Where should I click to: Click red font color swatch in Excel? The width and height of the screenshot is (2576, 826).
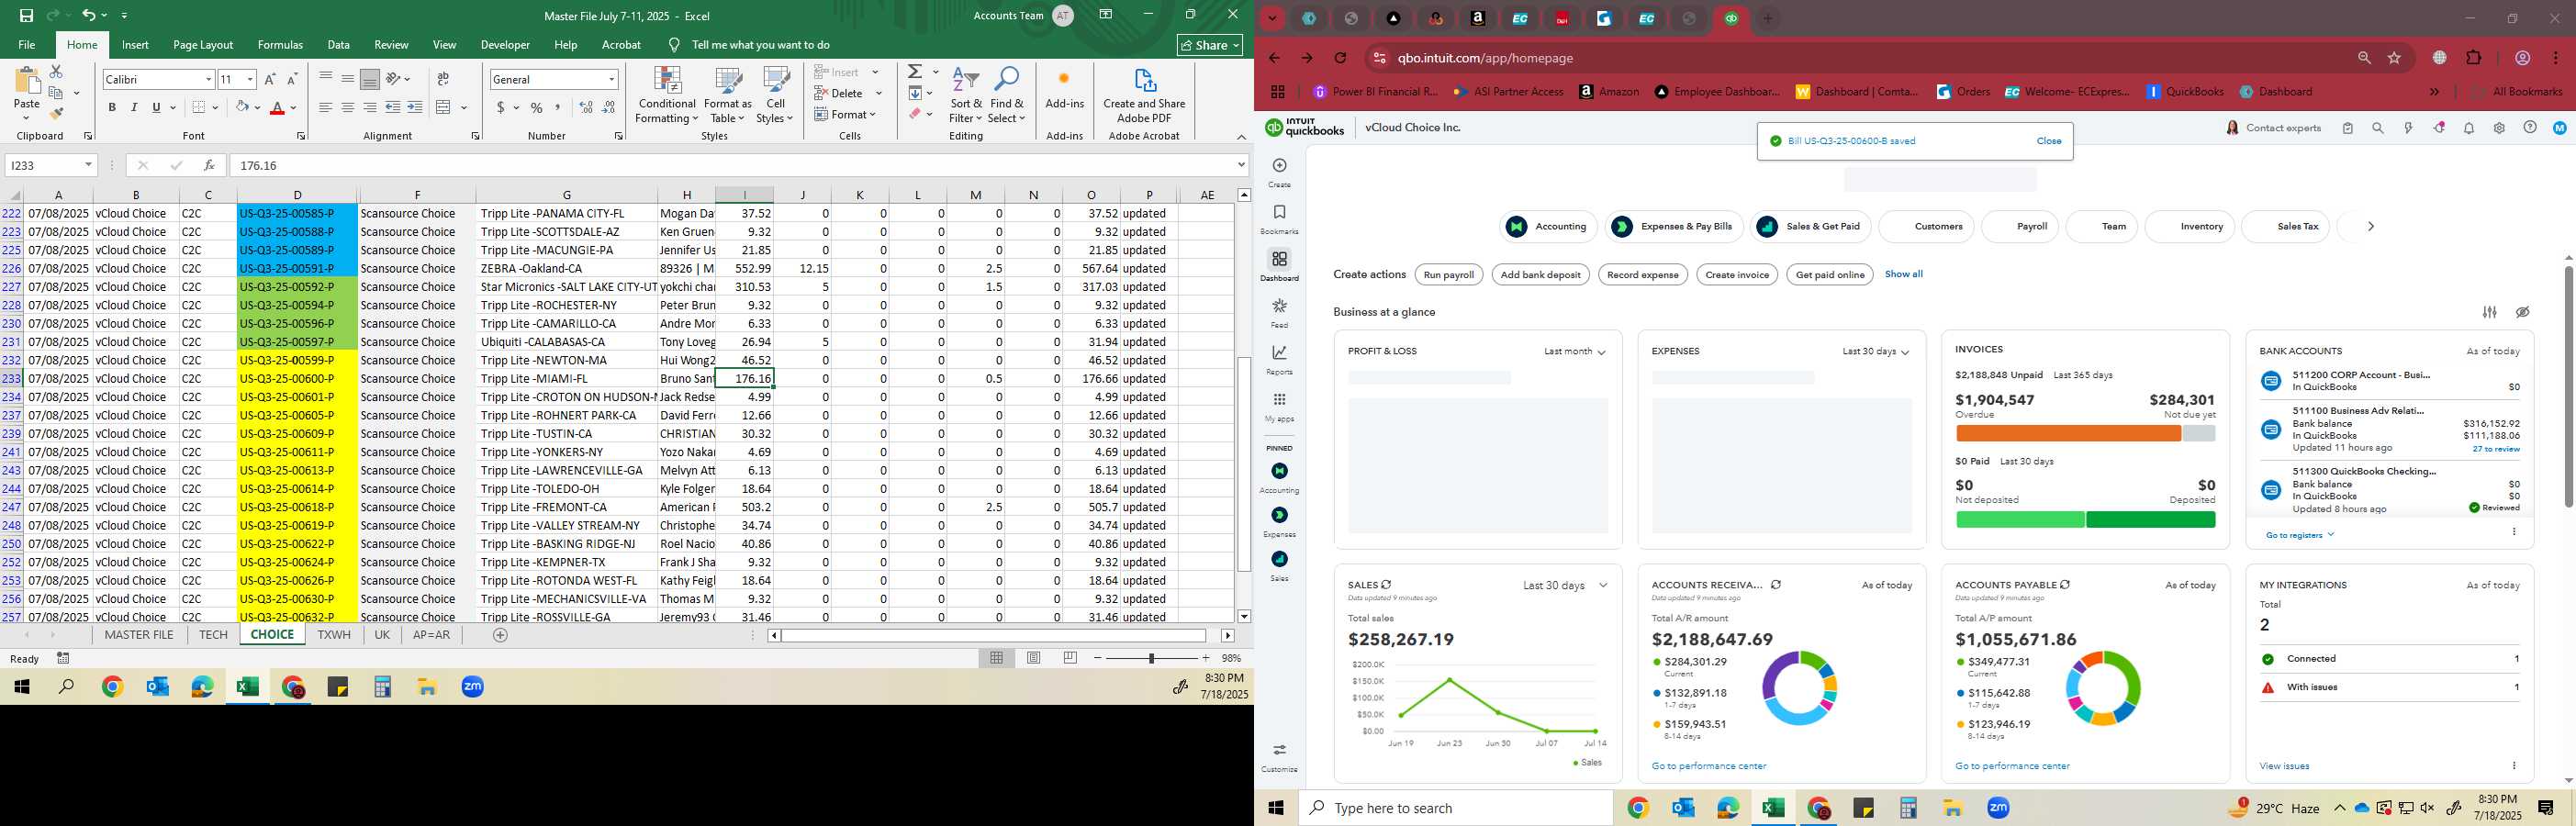[x=277, y=107]
